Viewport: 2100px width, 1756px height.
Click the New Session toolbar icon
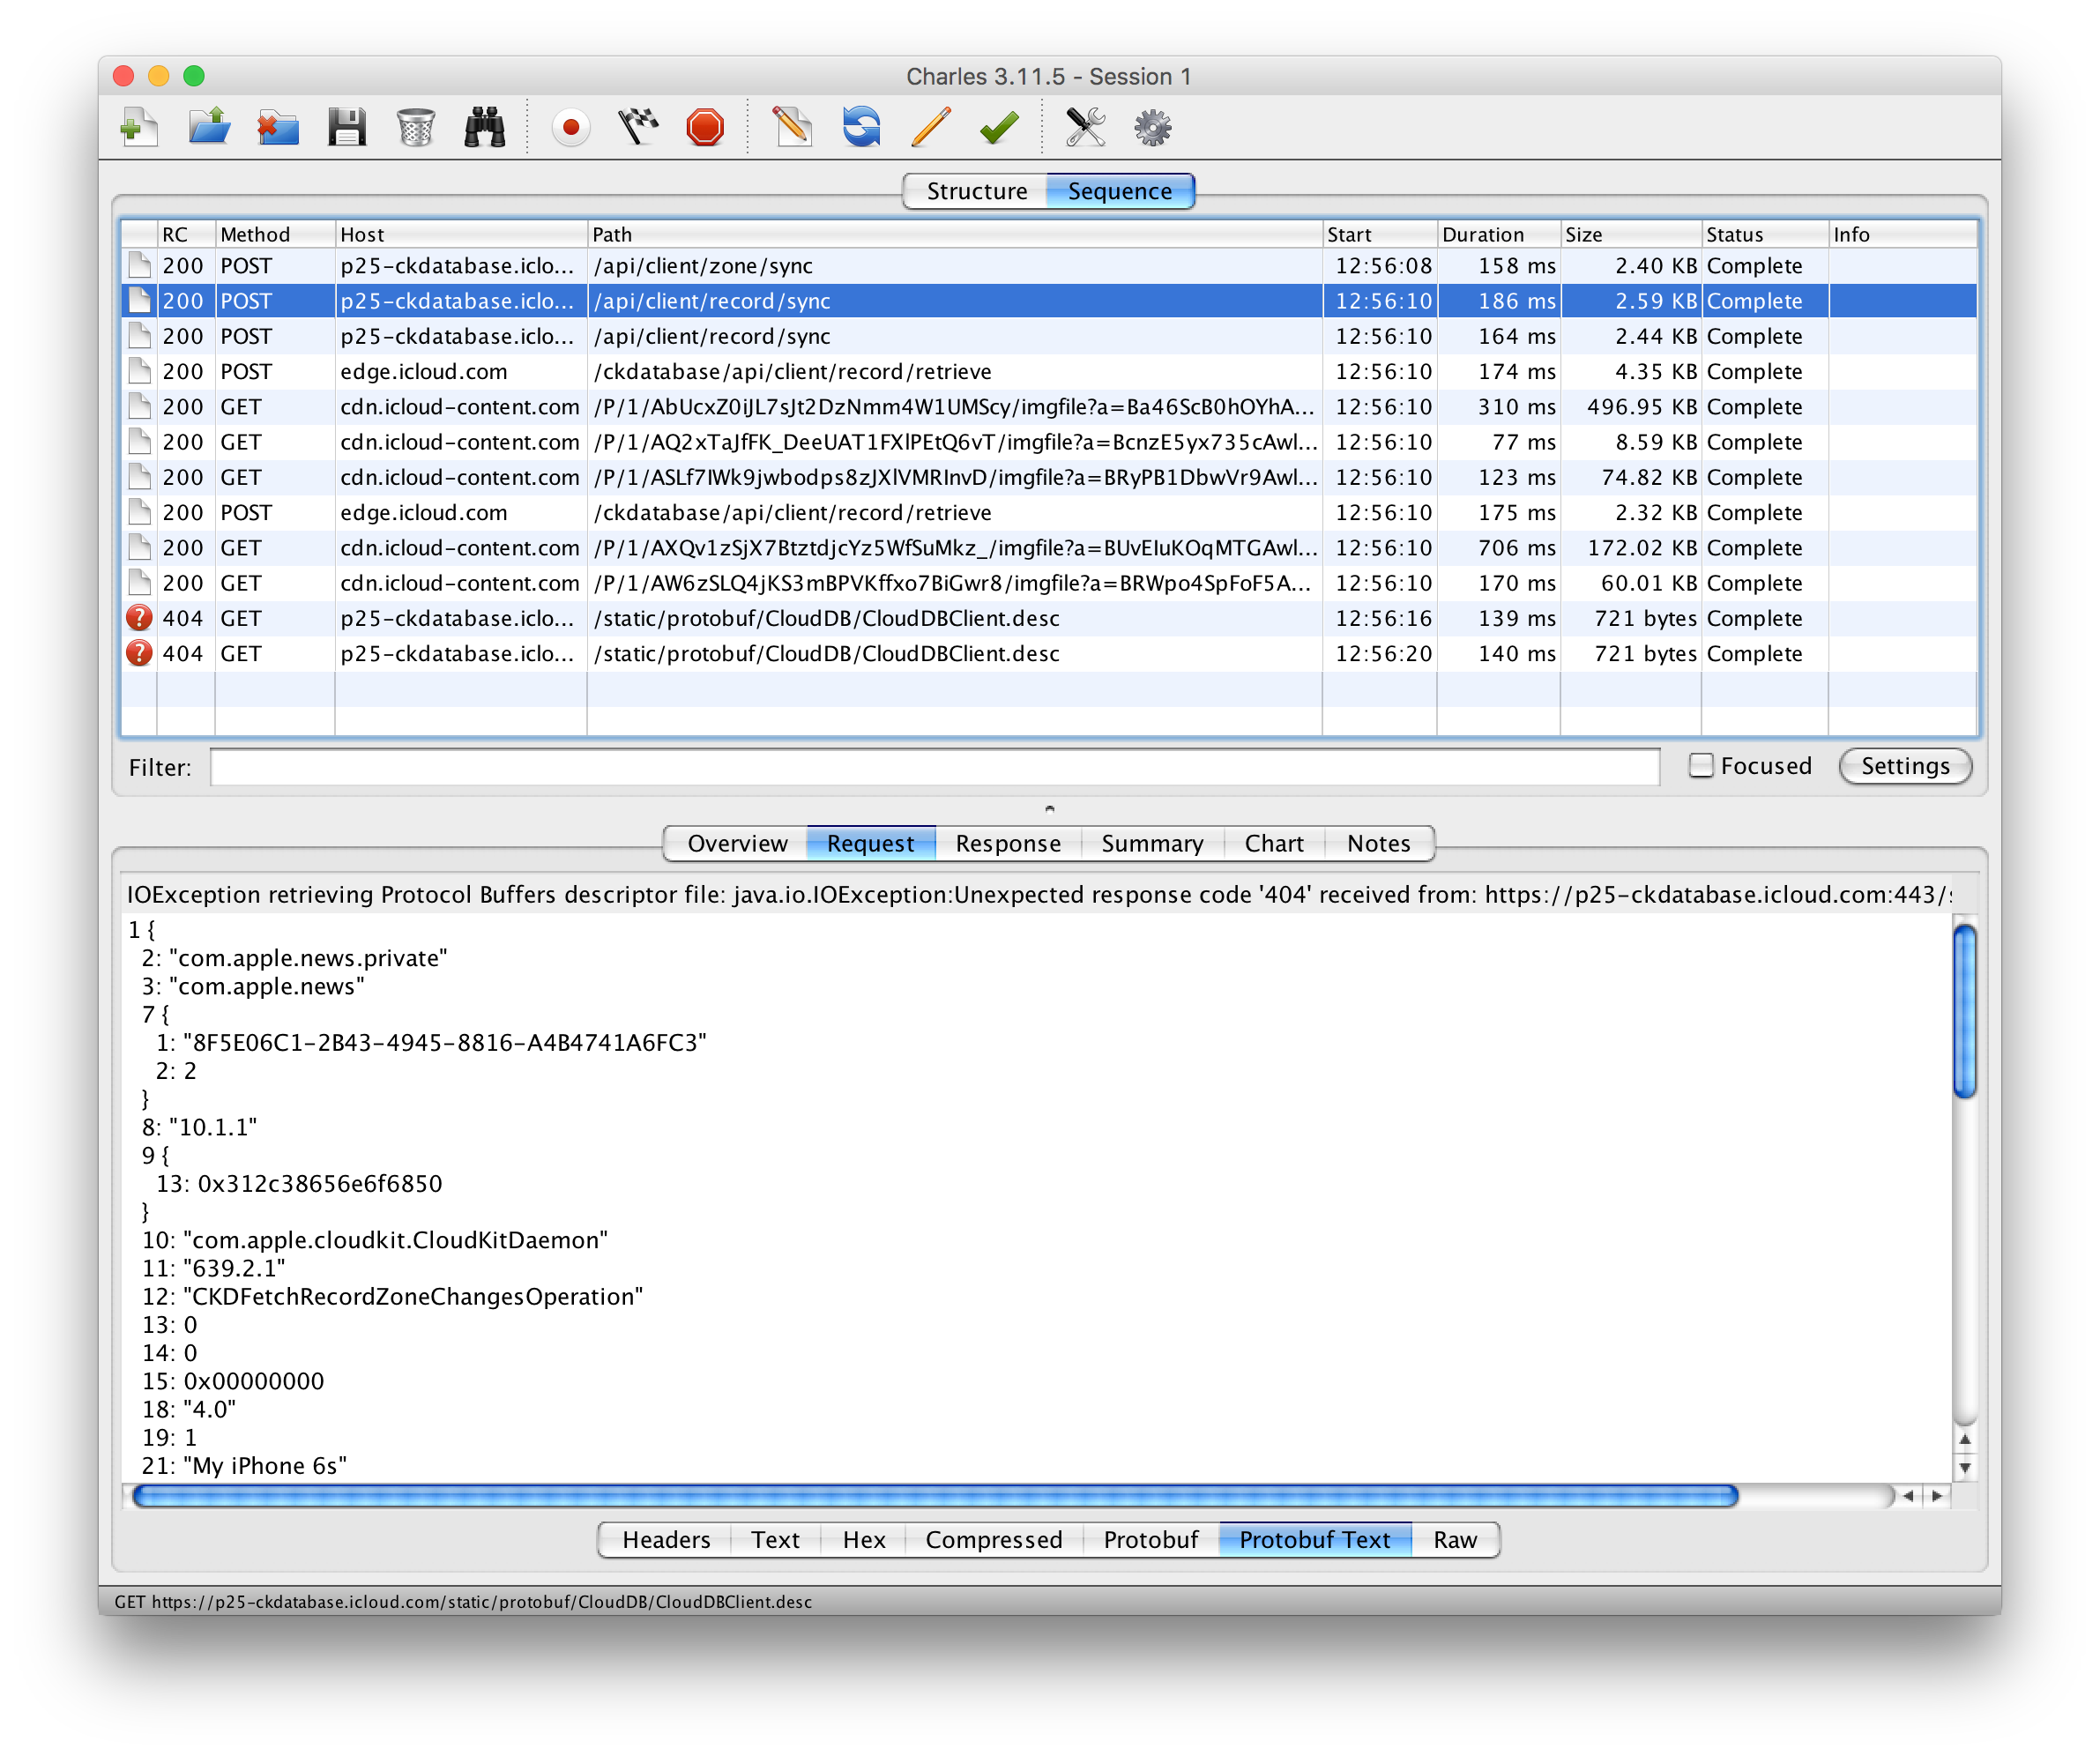pos(139,127)
